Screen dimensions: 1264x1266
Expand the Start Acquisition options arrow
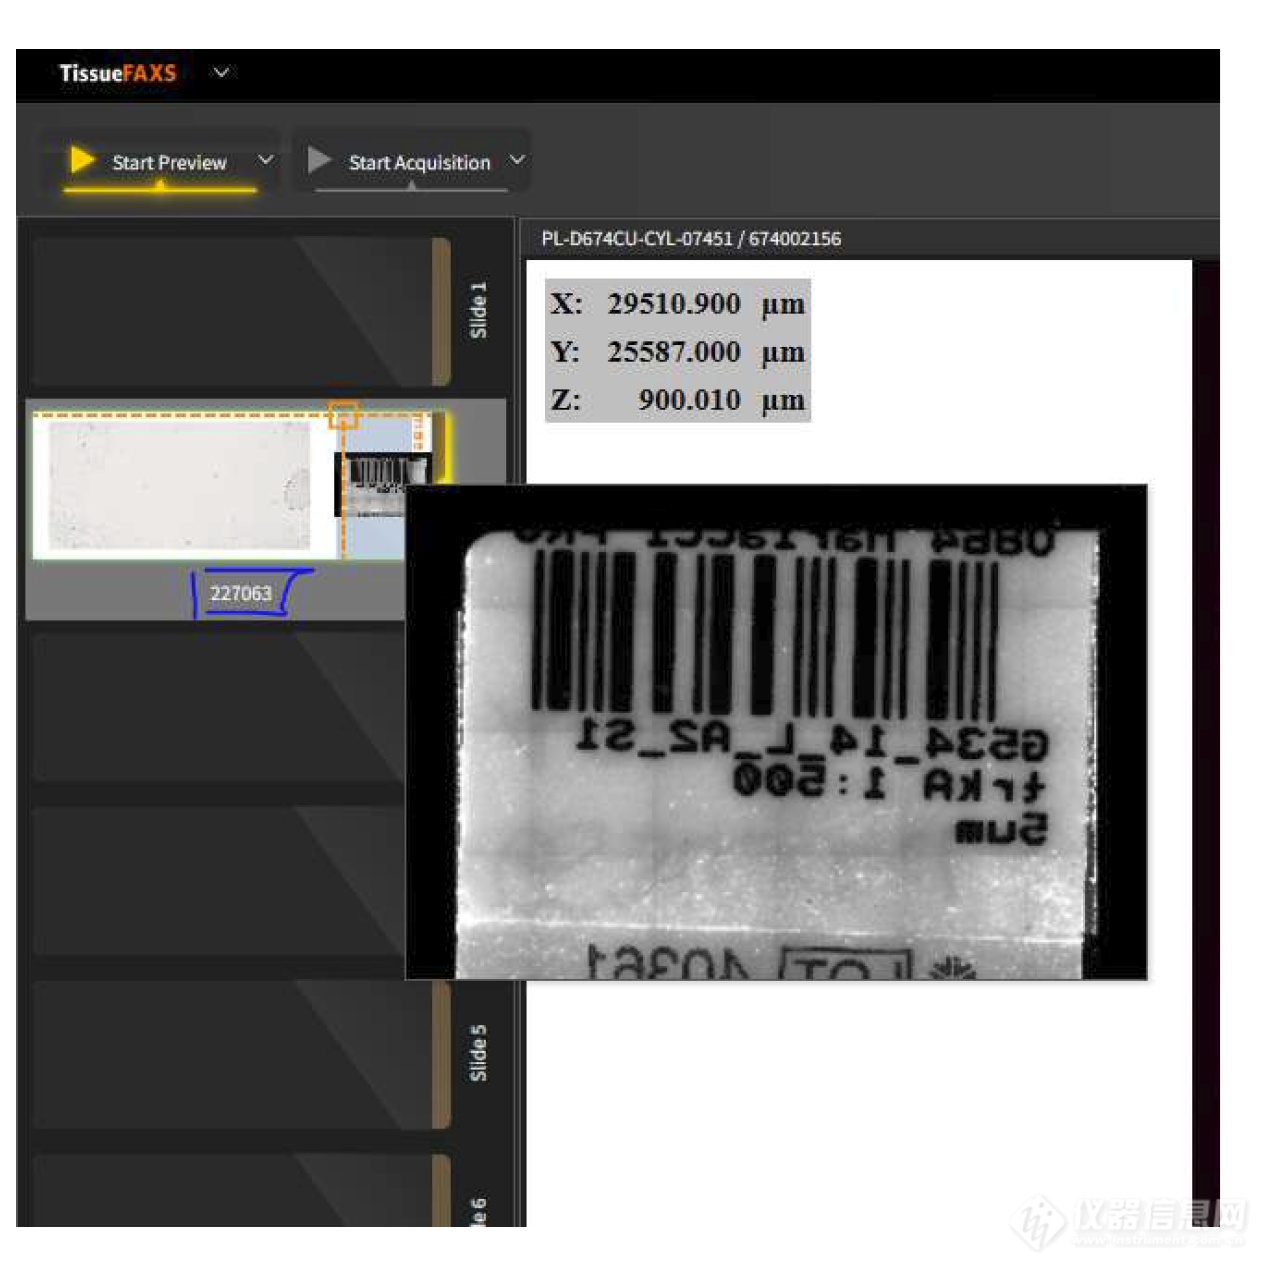pos(517,160)
